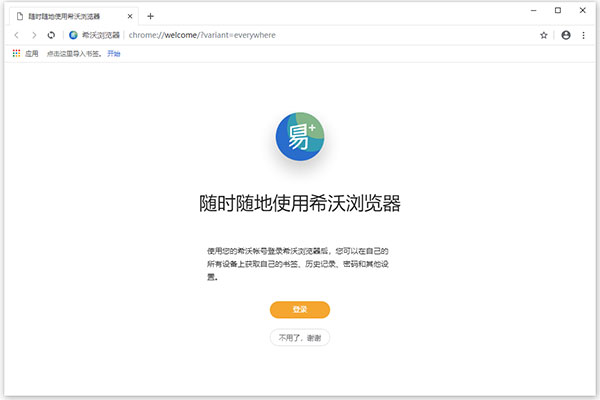The height and width of the screenshot is (400, 600).
Task: Click the 点击这里导入书签 text
Action: (74, 54)
